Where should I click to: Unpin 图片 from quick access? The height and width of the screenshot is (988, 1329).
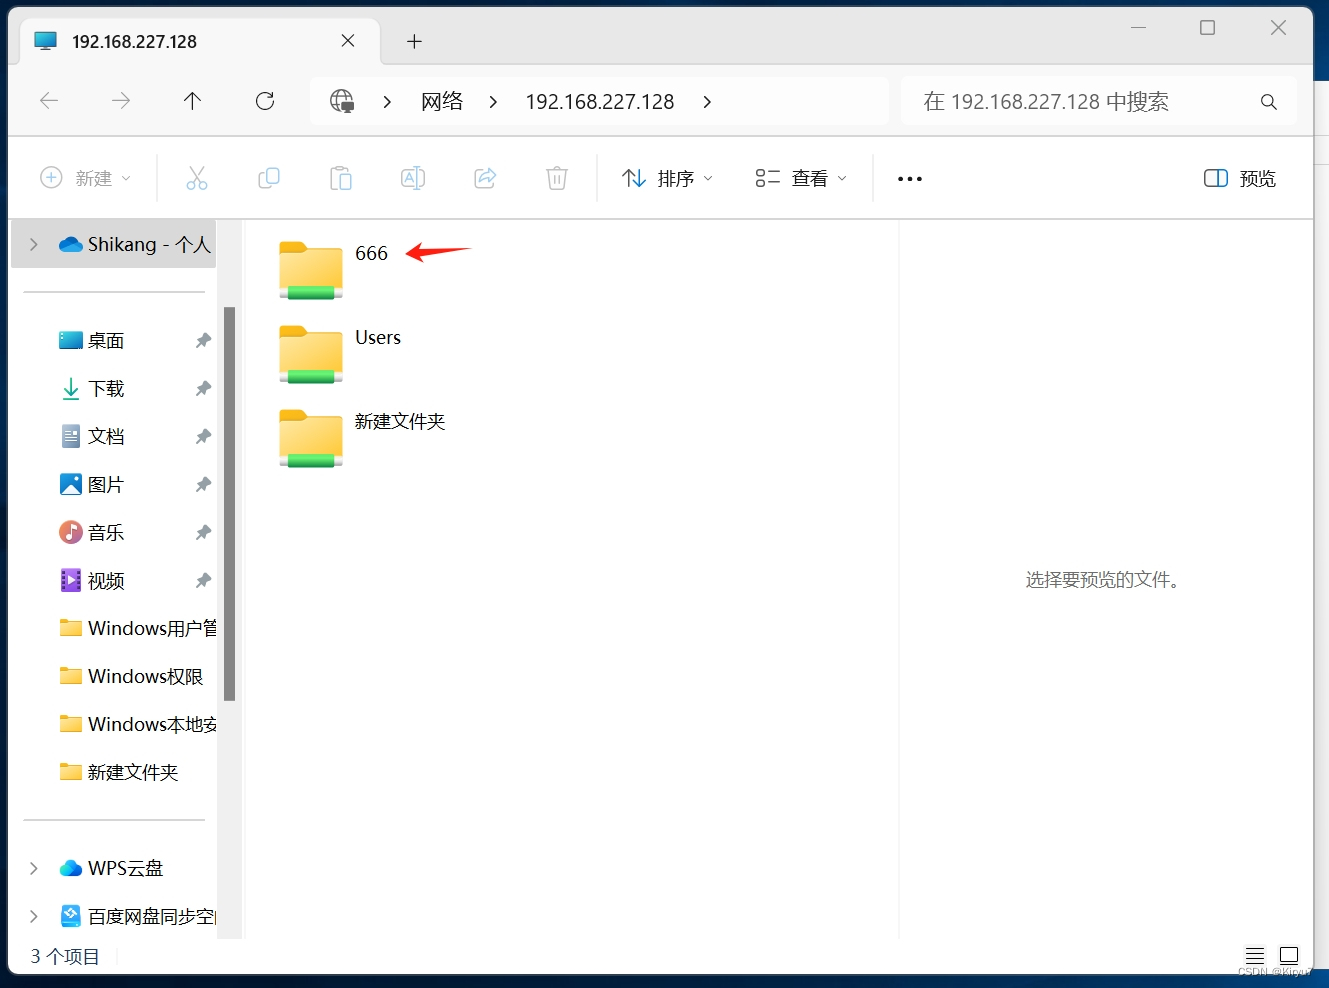(203, 485)
